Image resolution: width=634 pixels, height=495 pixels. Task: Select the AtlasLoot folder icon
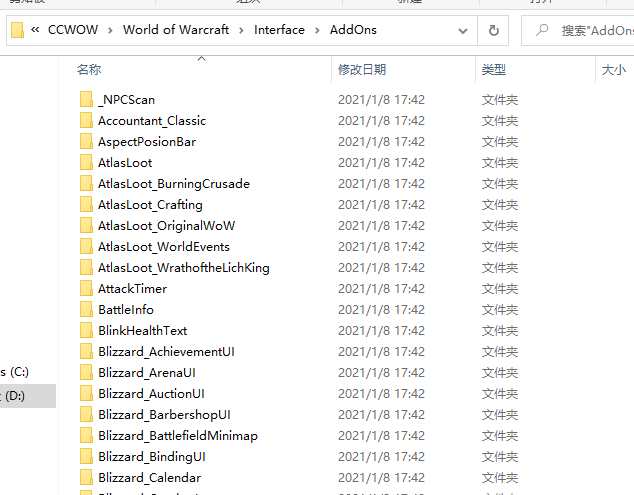click(86, 162)
